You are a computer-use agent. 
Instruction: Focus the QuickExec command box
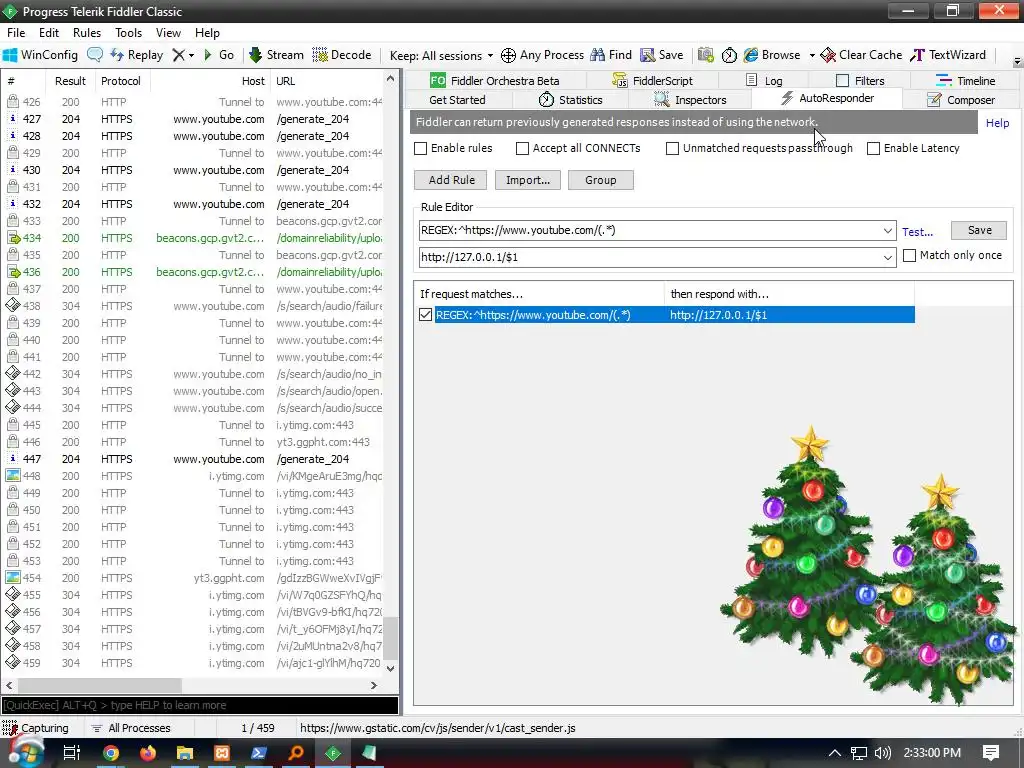pyautogui.click(x=200, y=705)
